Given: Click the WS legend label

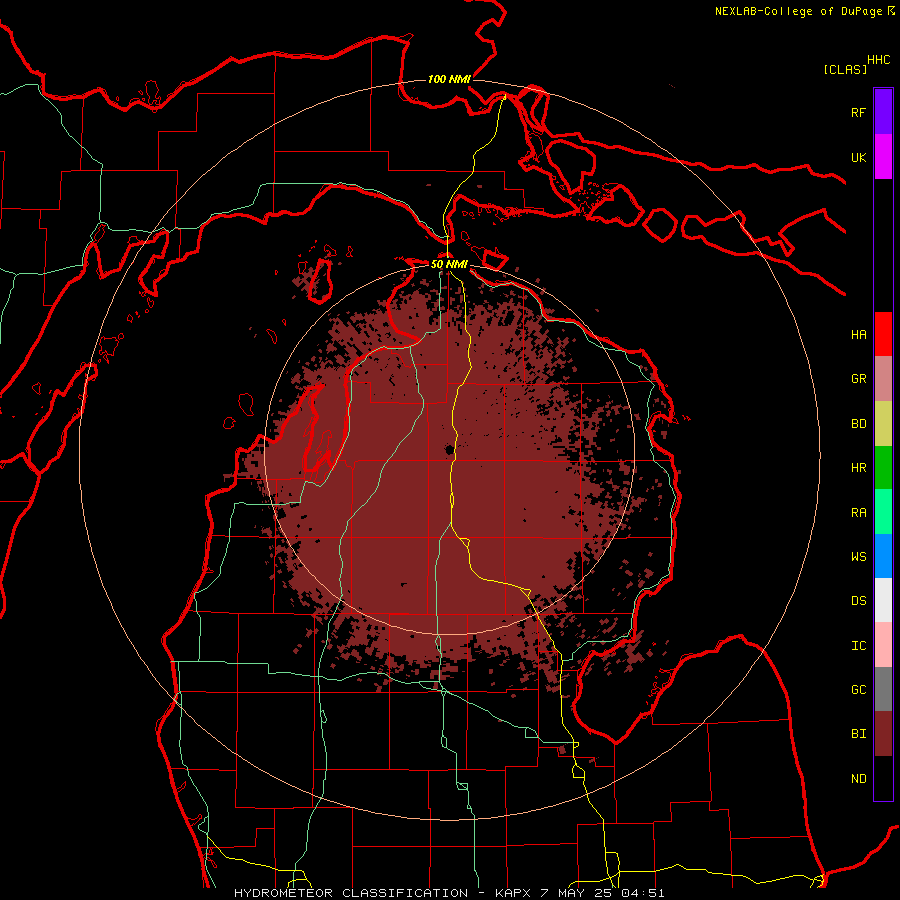Looking at the screenshot, I should (858, 556).
